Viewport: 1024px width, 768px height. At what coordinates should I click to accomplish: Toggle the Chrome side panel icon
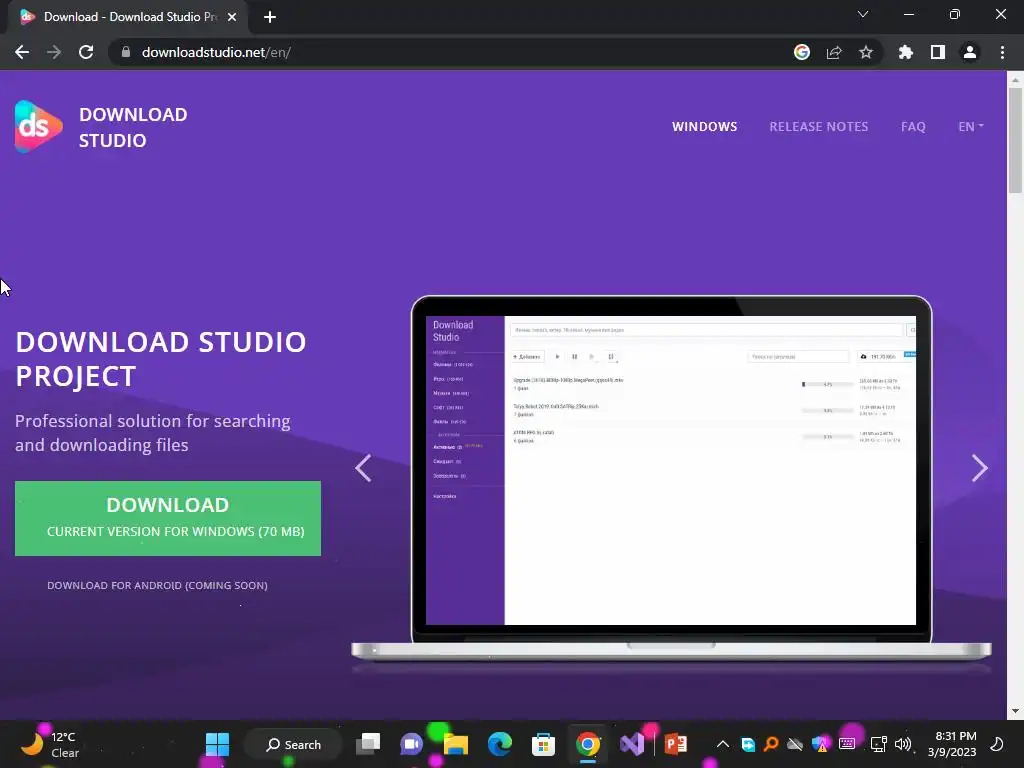pyautogui.click(x=938, y=52)
